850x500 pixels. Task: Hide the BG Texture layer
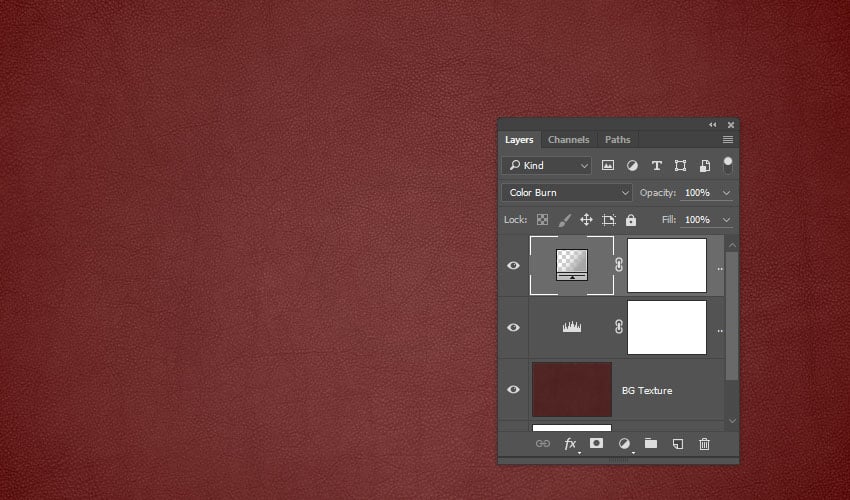513,390
